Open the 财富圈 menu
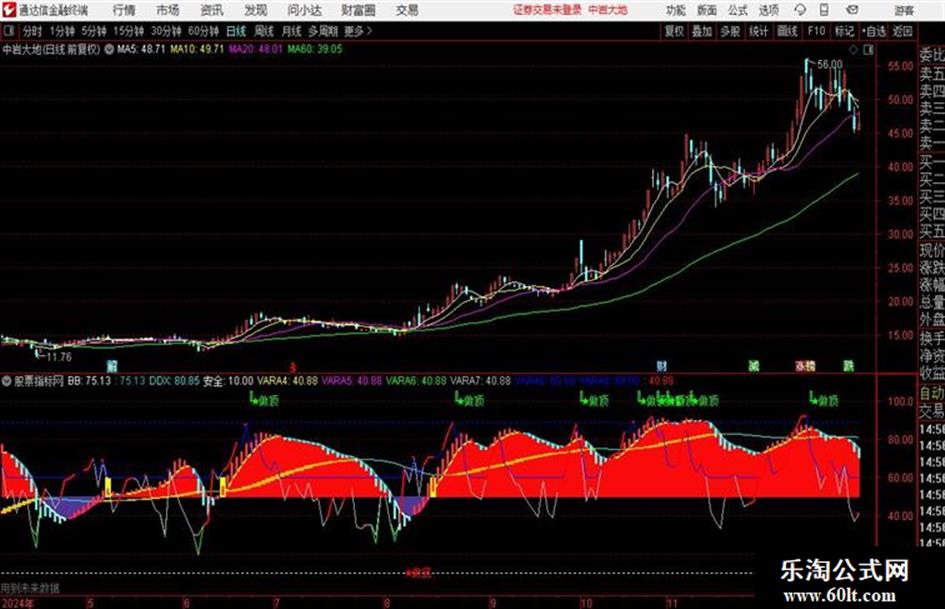 coord(358,10)
